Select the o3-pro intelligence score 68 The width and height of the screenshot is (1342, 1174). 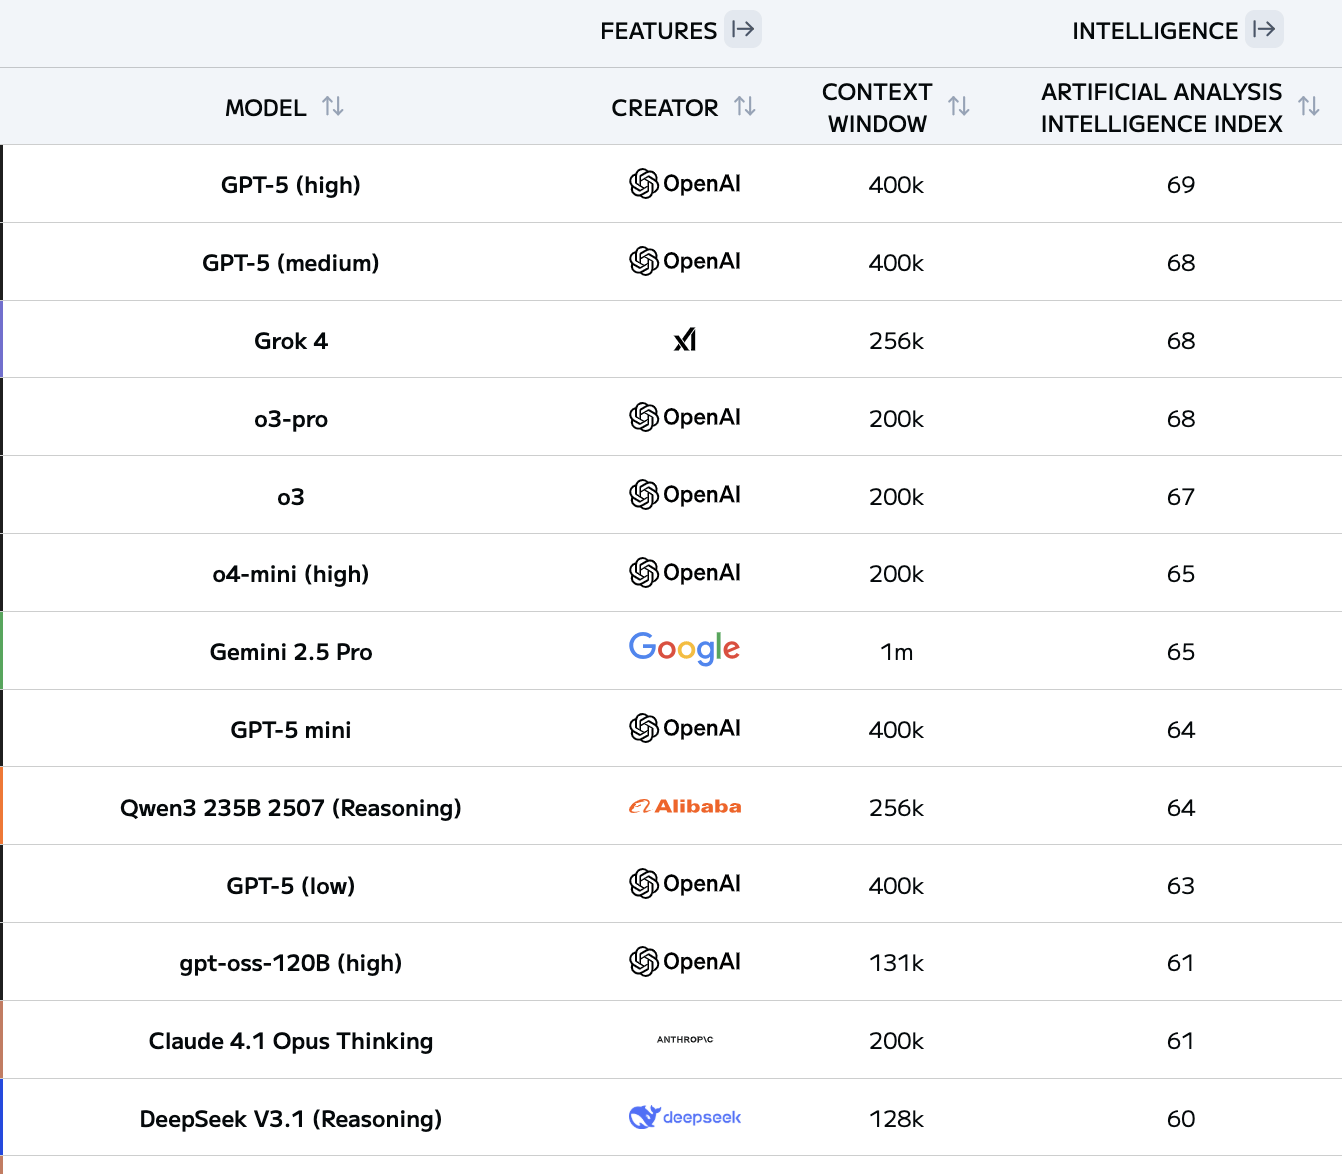[x=1181, y=419]
